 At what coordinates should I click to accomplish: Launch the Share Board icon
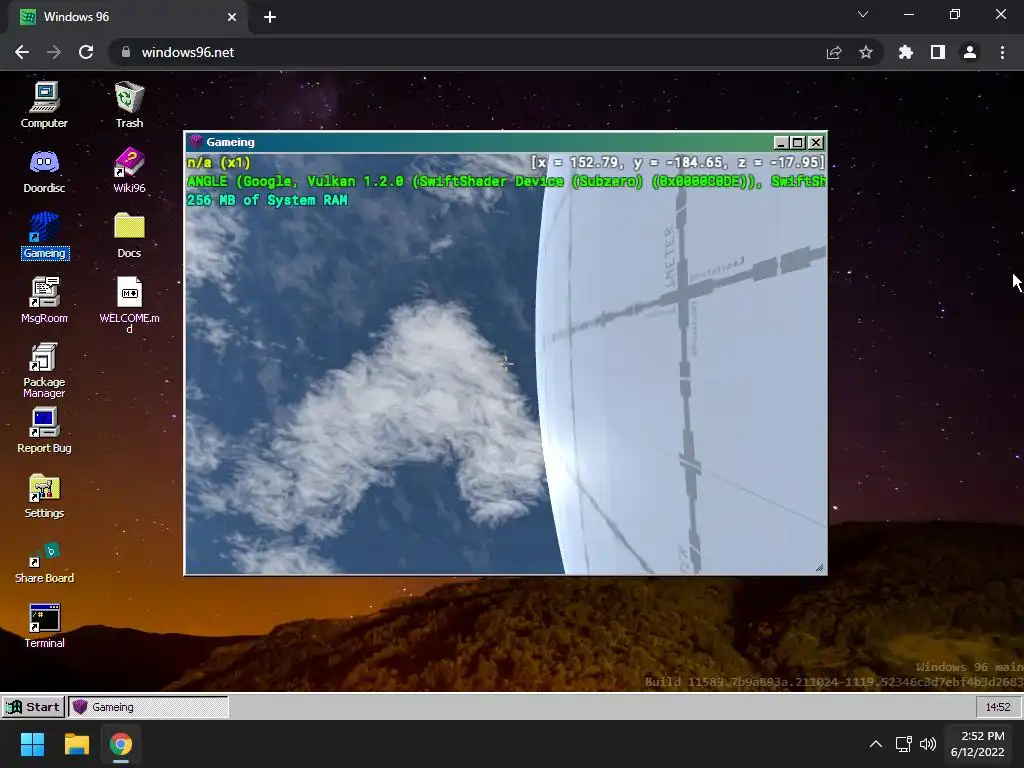pos(44,562)
